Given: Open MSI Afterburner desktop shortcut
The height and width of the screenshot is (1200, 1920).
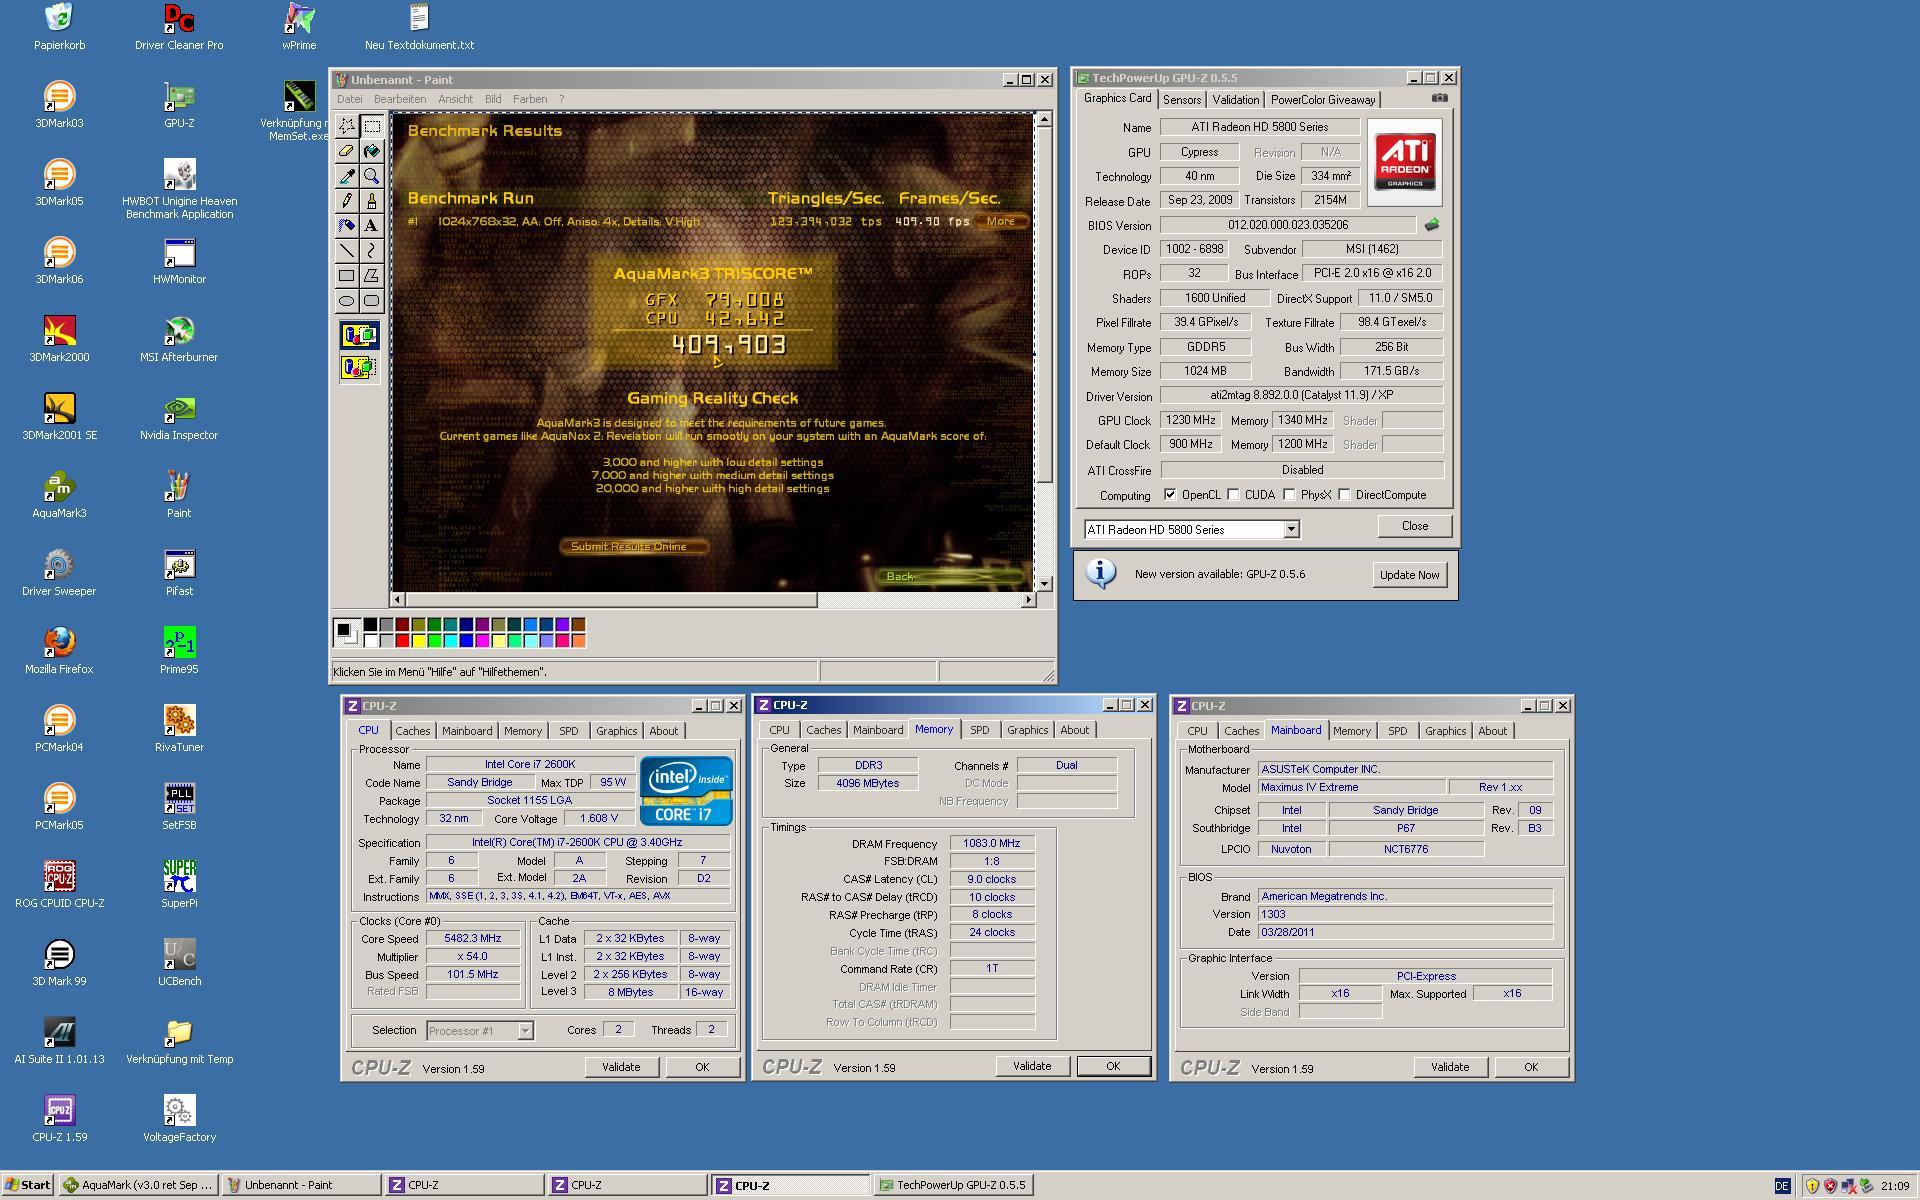Looking at the screenshot, I should [179, 339].
